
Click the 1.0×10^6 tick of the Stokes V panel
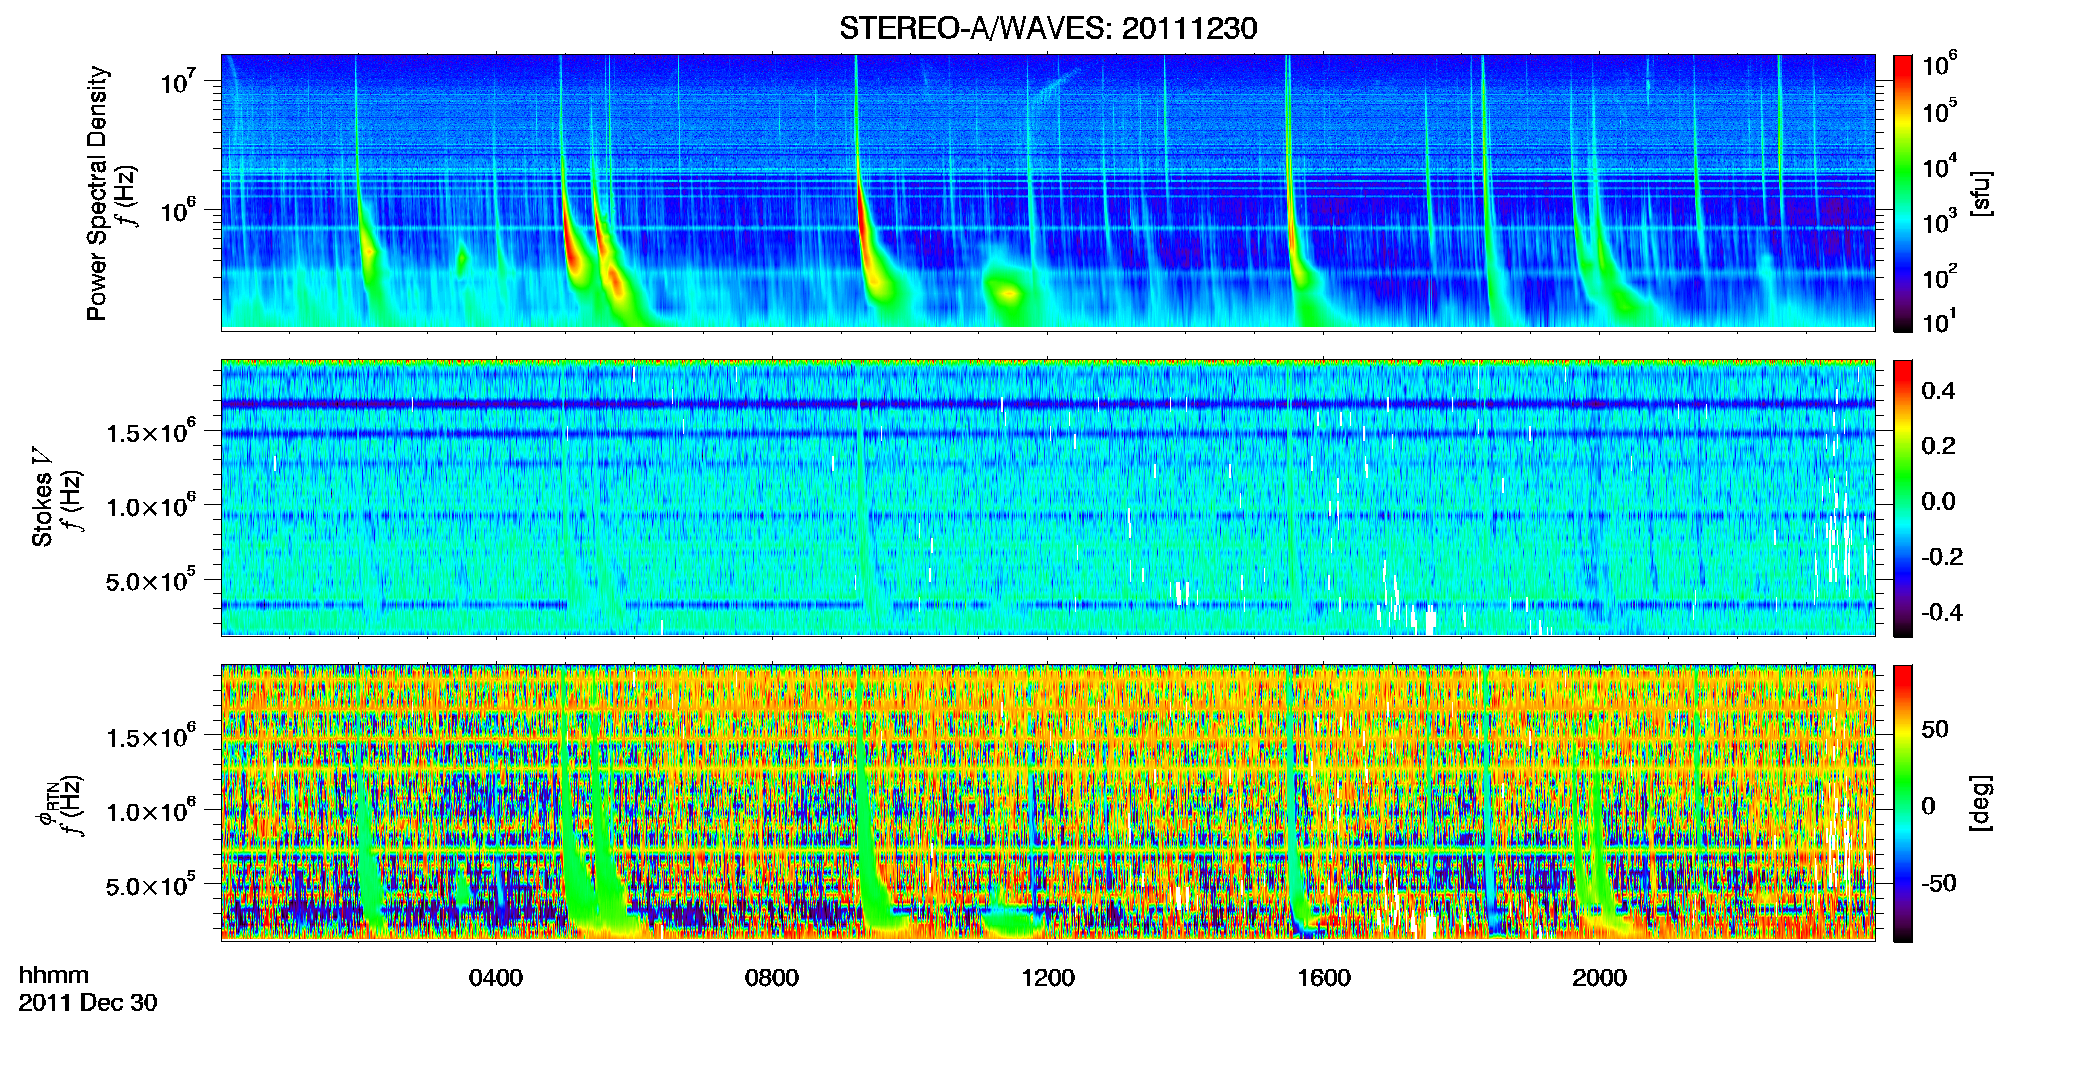click(150, 506)
